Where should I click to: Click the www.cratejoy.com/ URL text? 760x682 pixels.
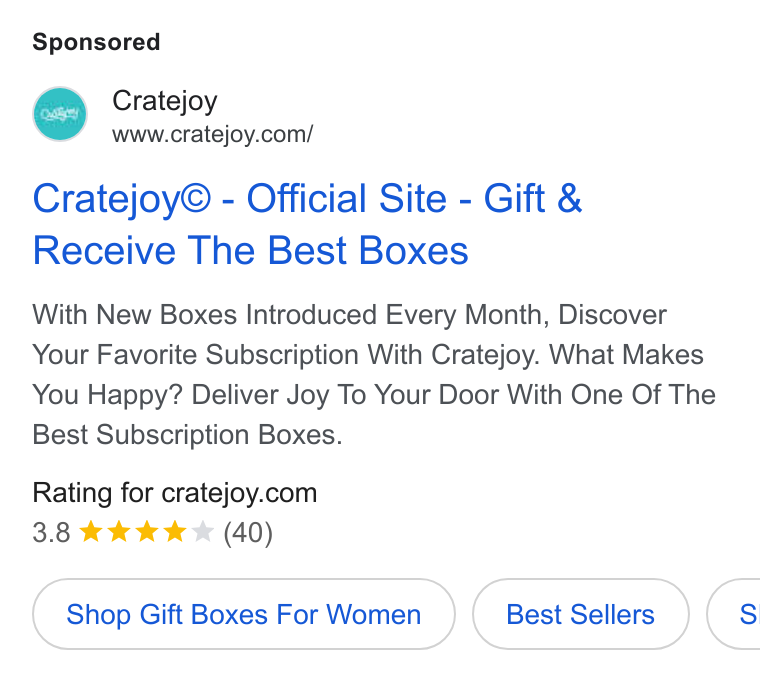(213, 134)
